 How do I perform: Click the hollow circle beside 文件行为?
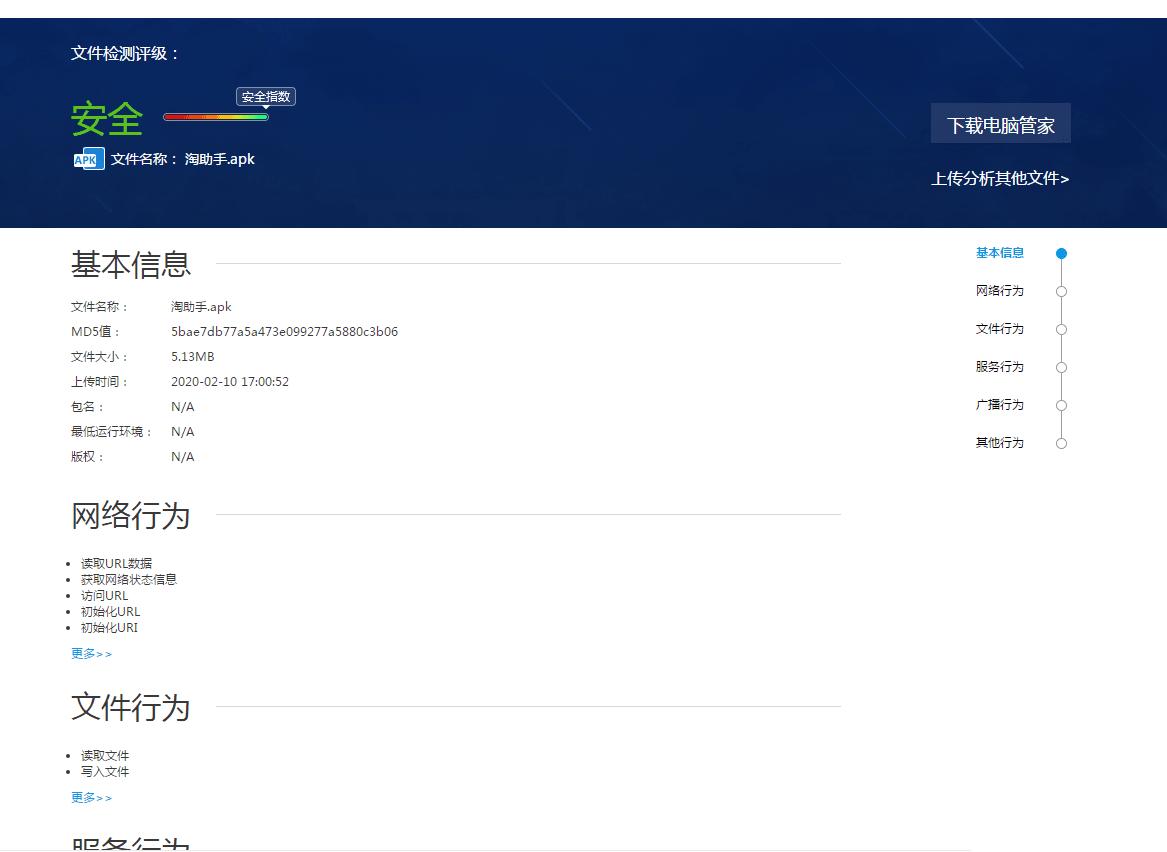(1061, 329)
